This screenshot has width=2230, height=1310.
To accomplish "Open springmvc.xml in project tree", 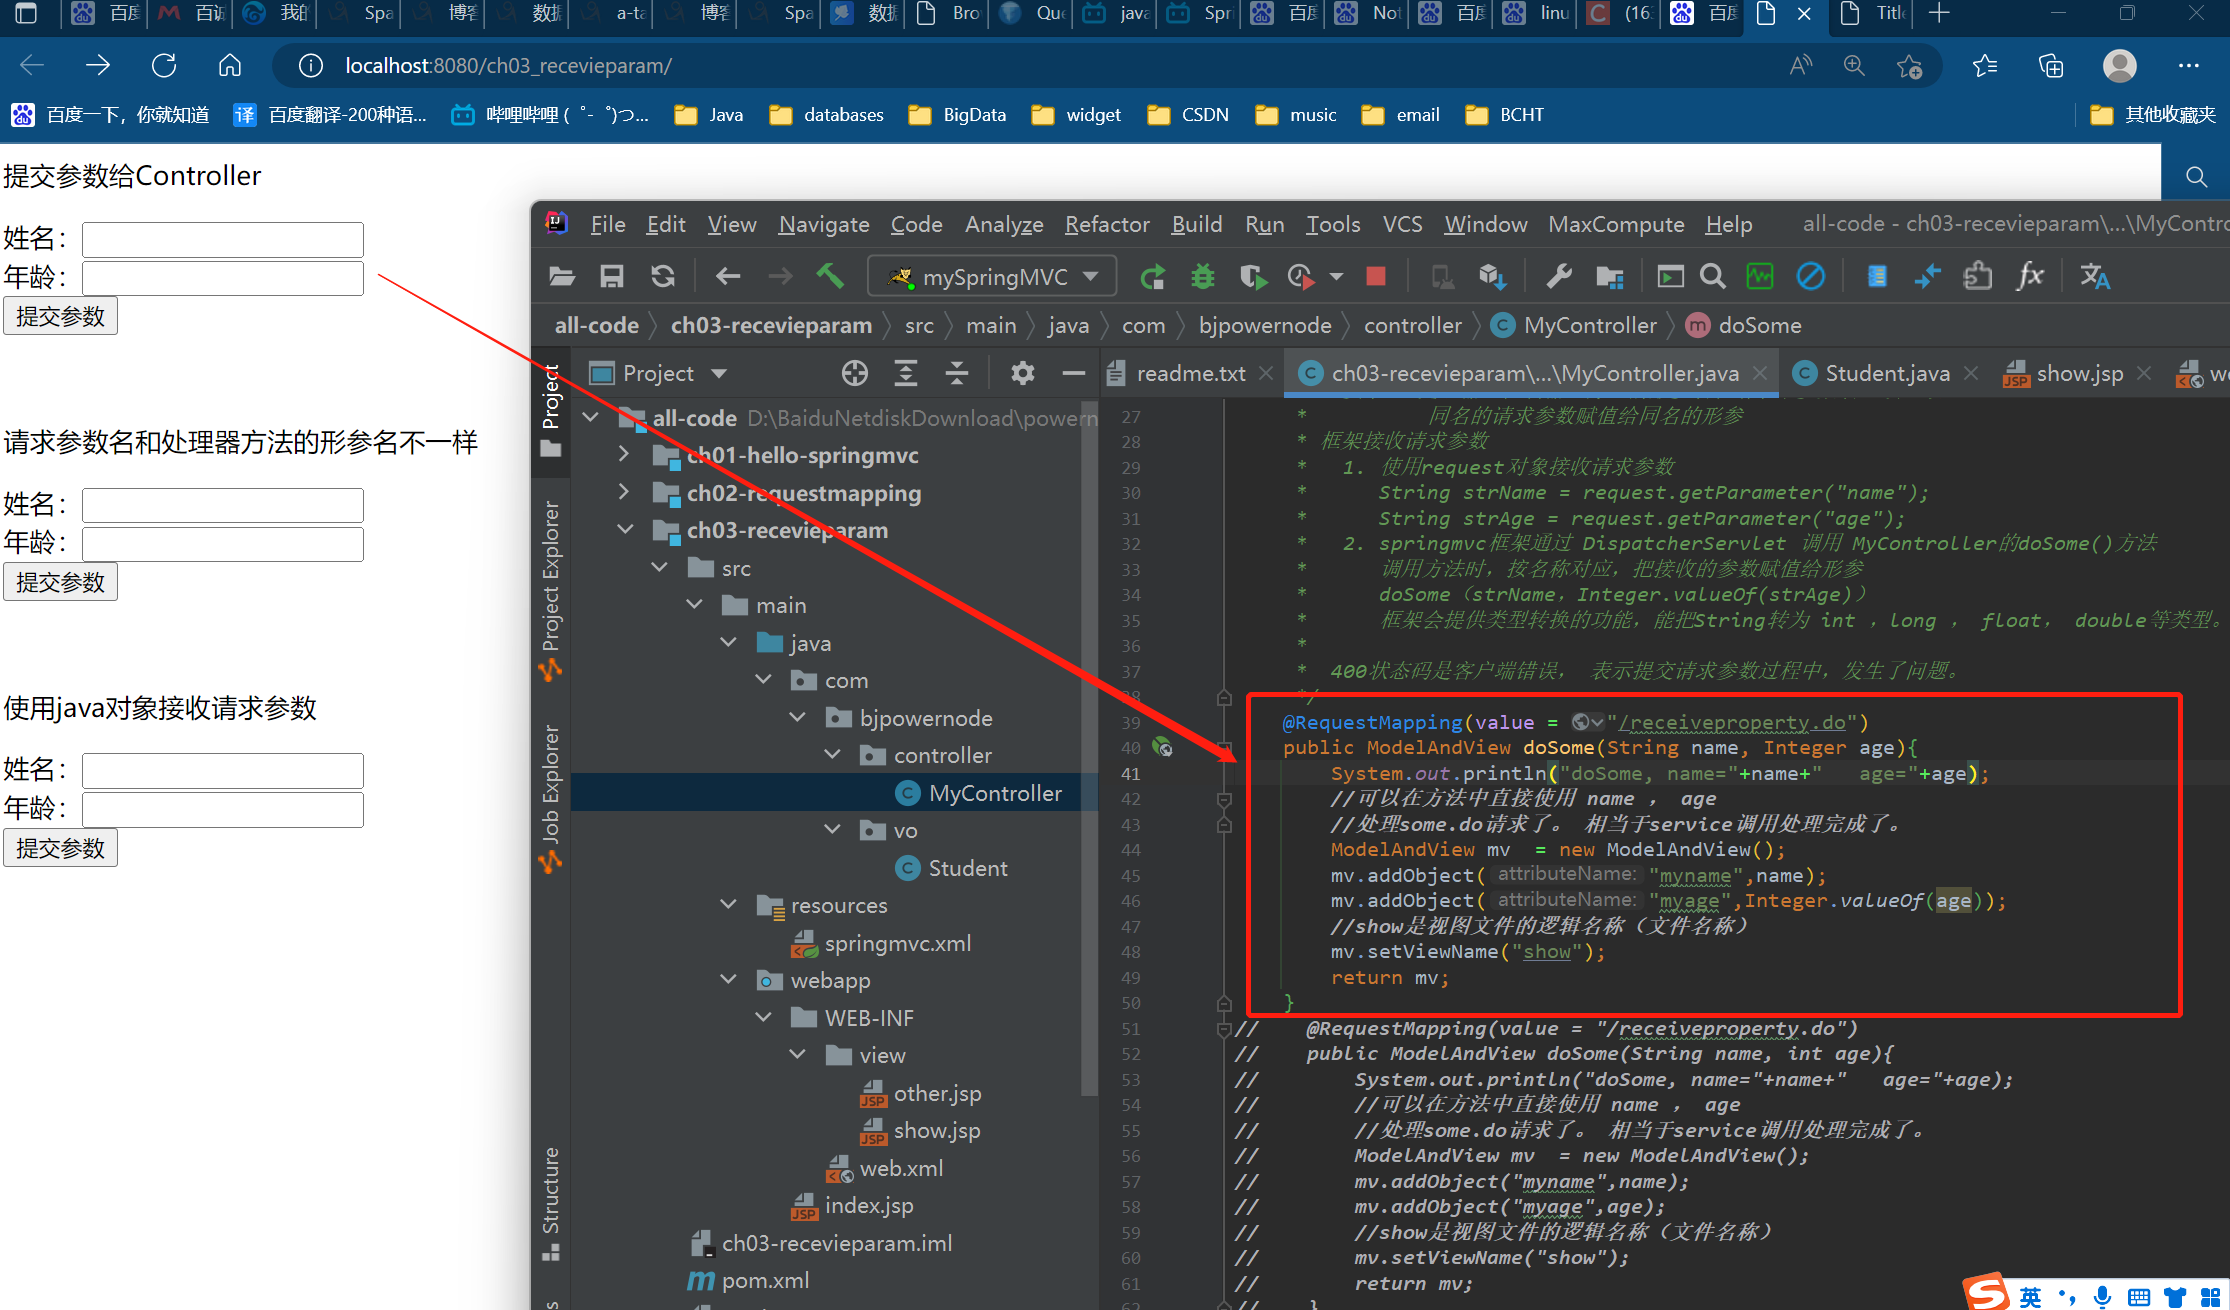I will click(x=897, y=943).
